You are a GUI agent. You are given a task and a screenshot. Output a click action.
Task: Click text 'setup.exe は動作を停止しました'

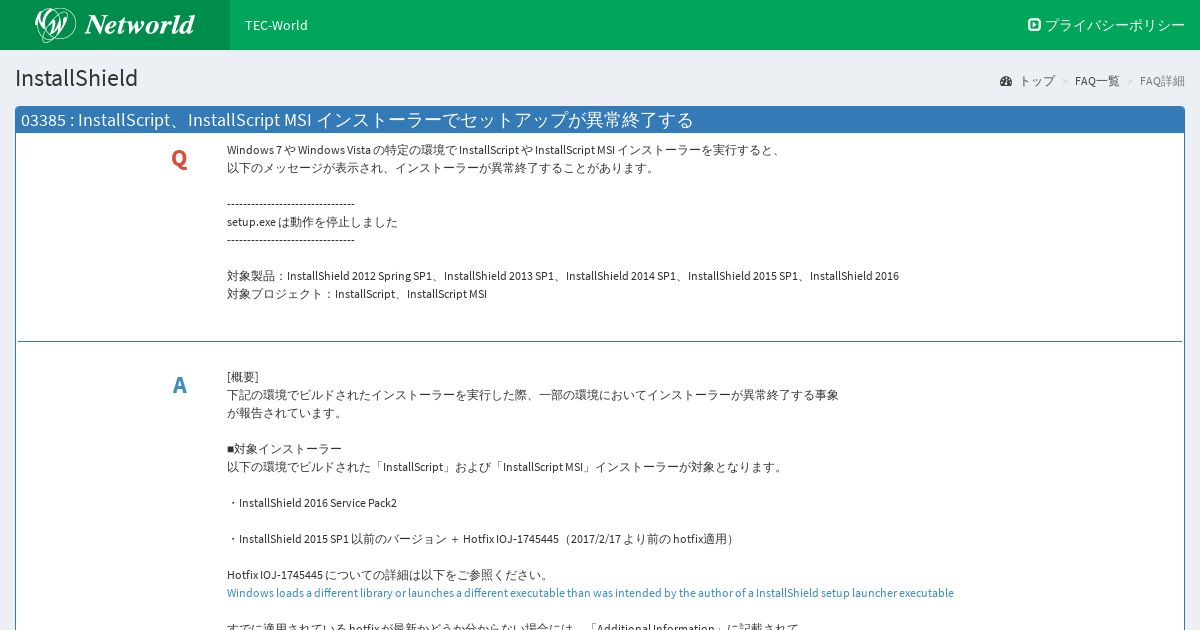click(312, 222)
